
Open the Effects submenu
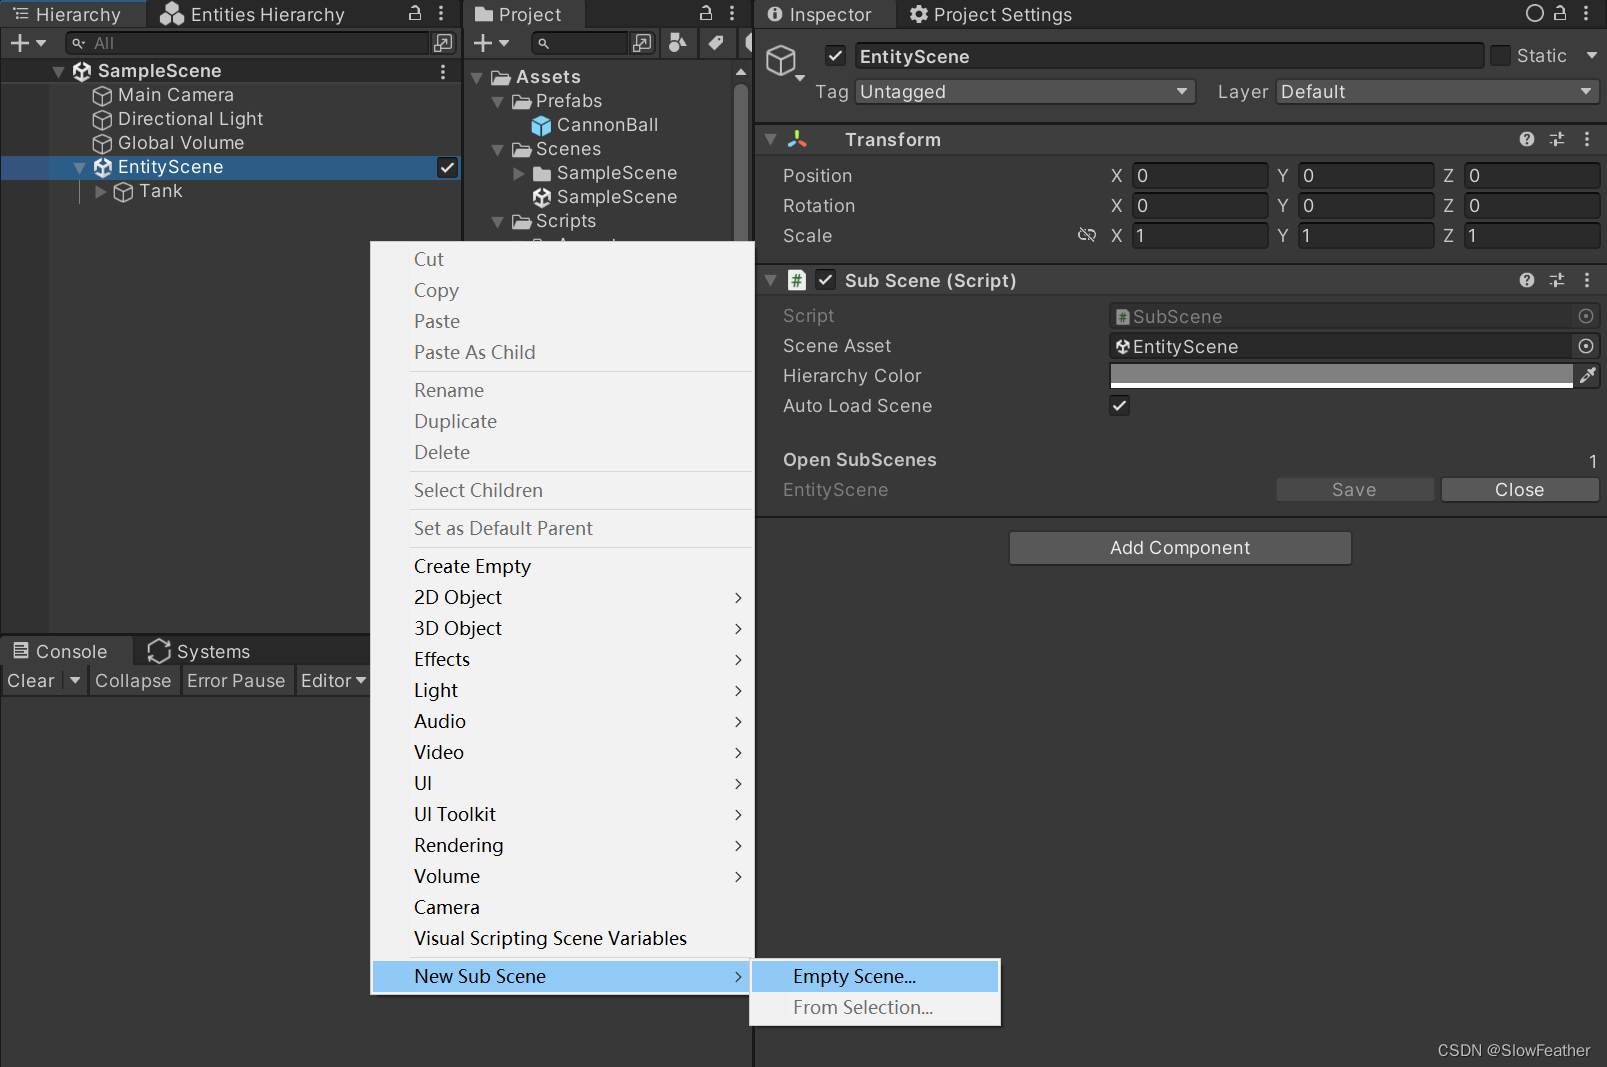click(x=562, y=659)
